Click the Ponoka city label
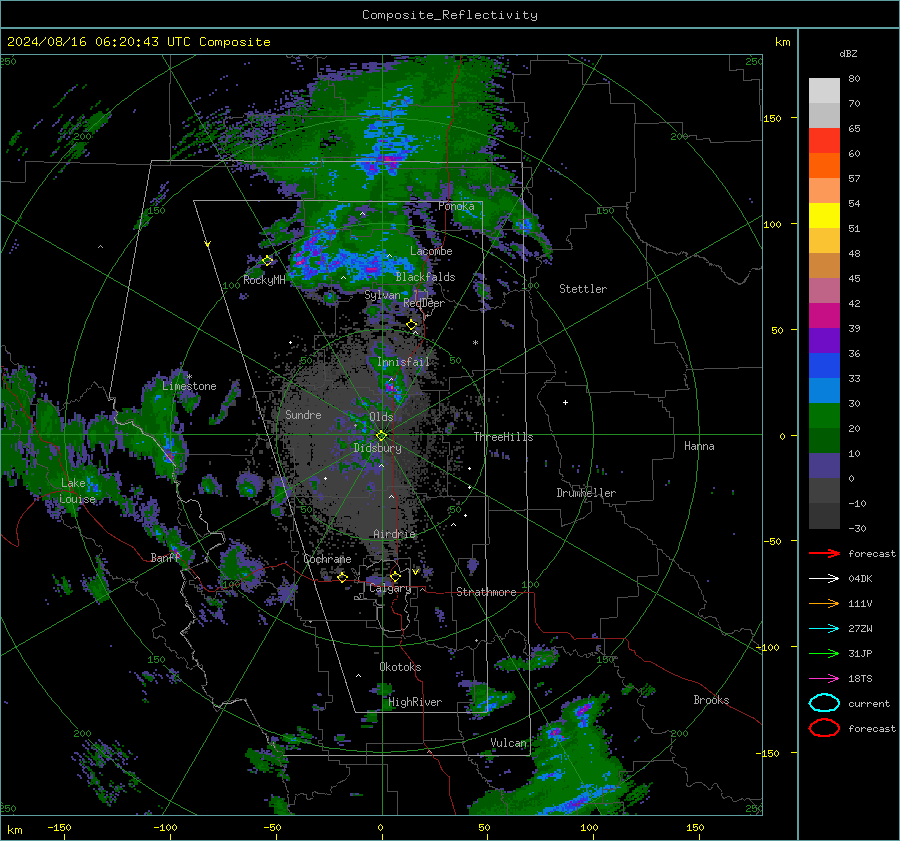This screenshot has width=900, height=841. tap(456, 206)
